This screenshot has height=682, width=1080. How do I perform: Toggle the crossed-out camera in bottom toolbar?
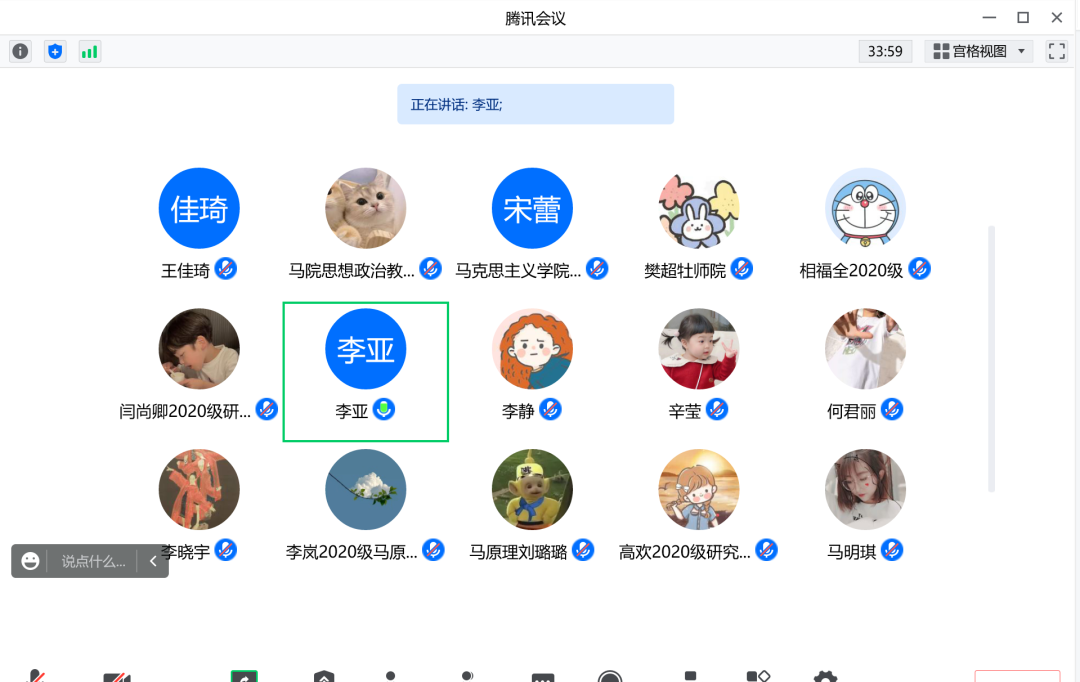(x=117, y=676)
